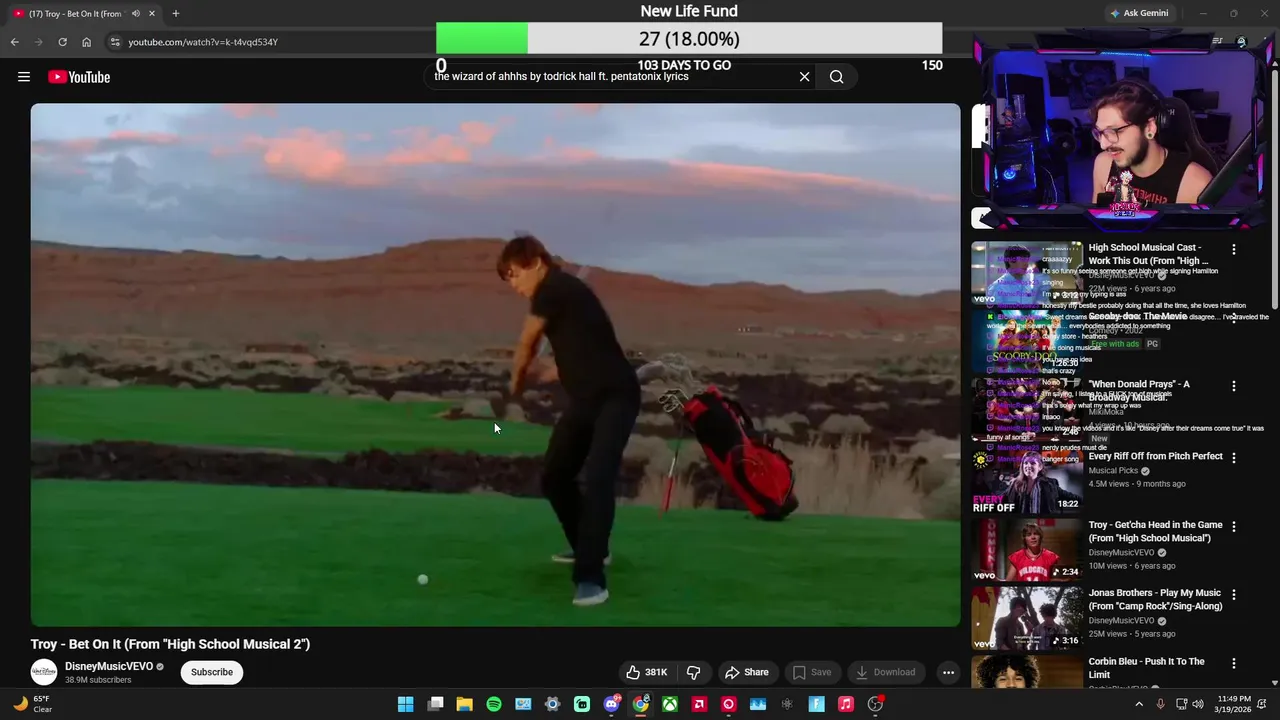Dislike the Bet On It video

tap(693, 672)
